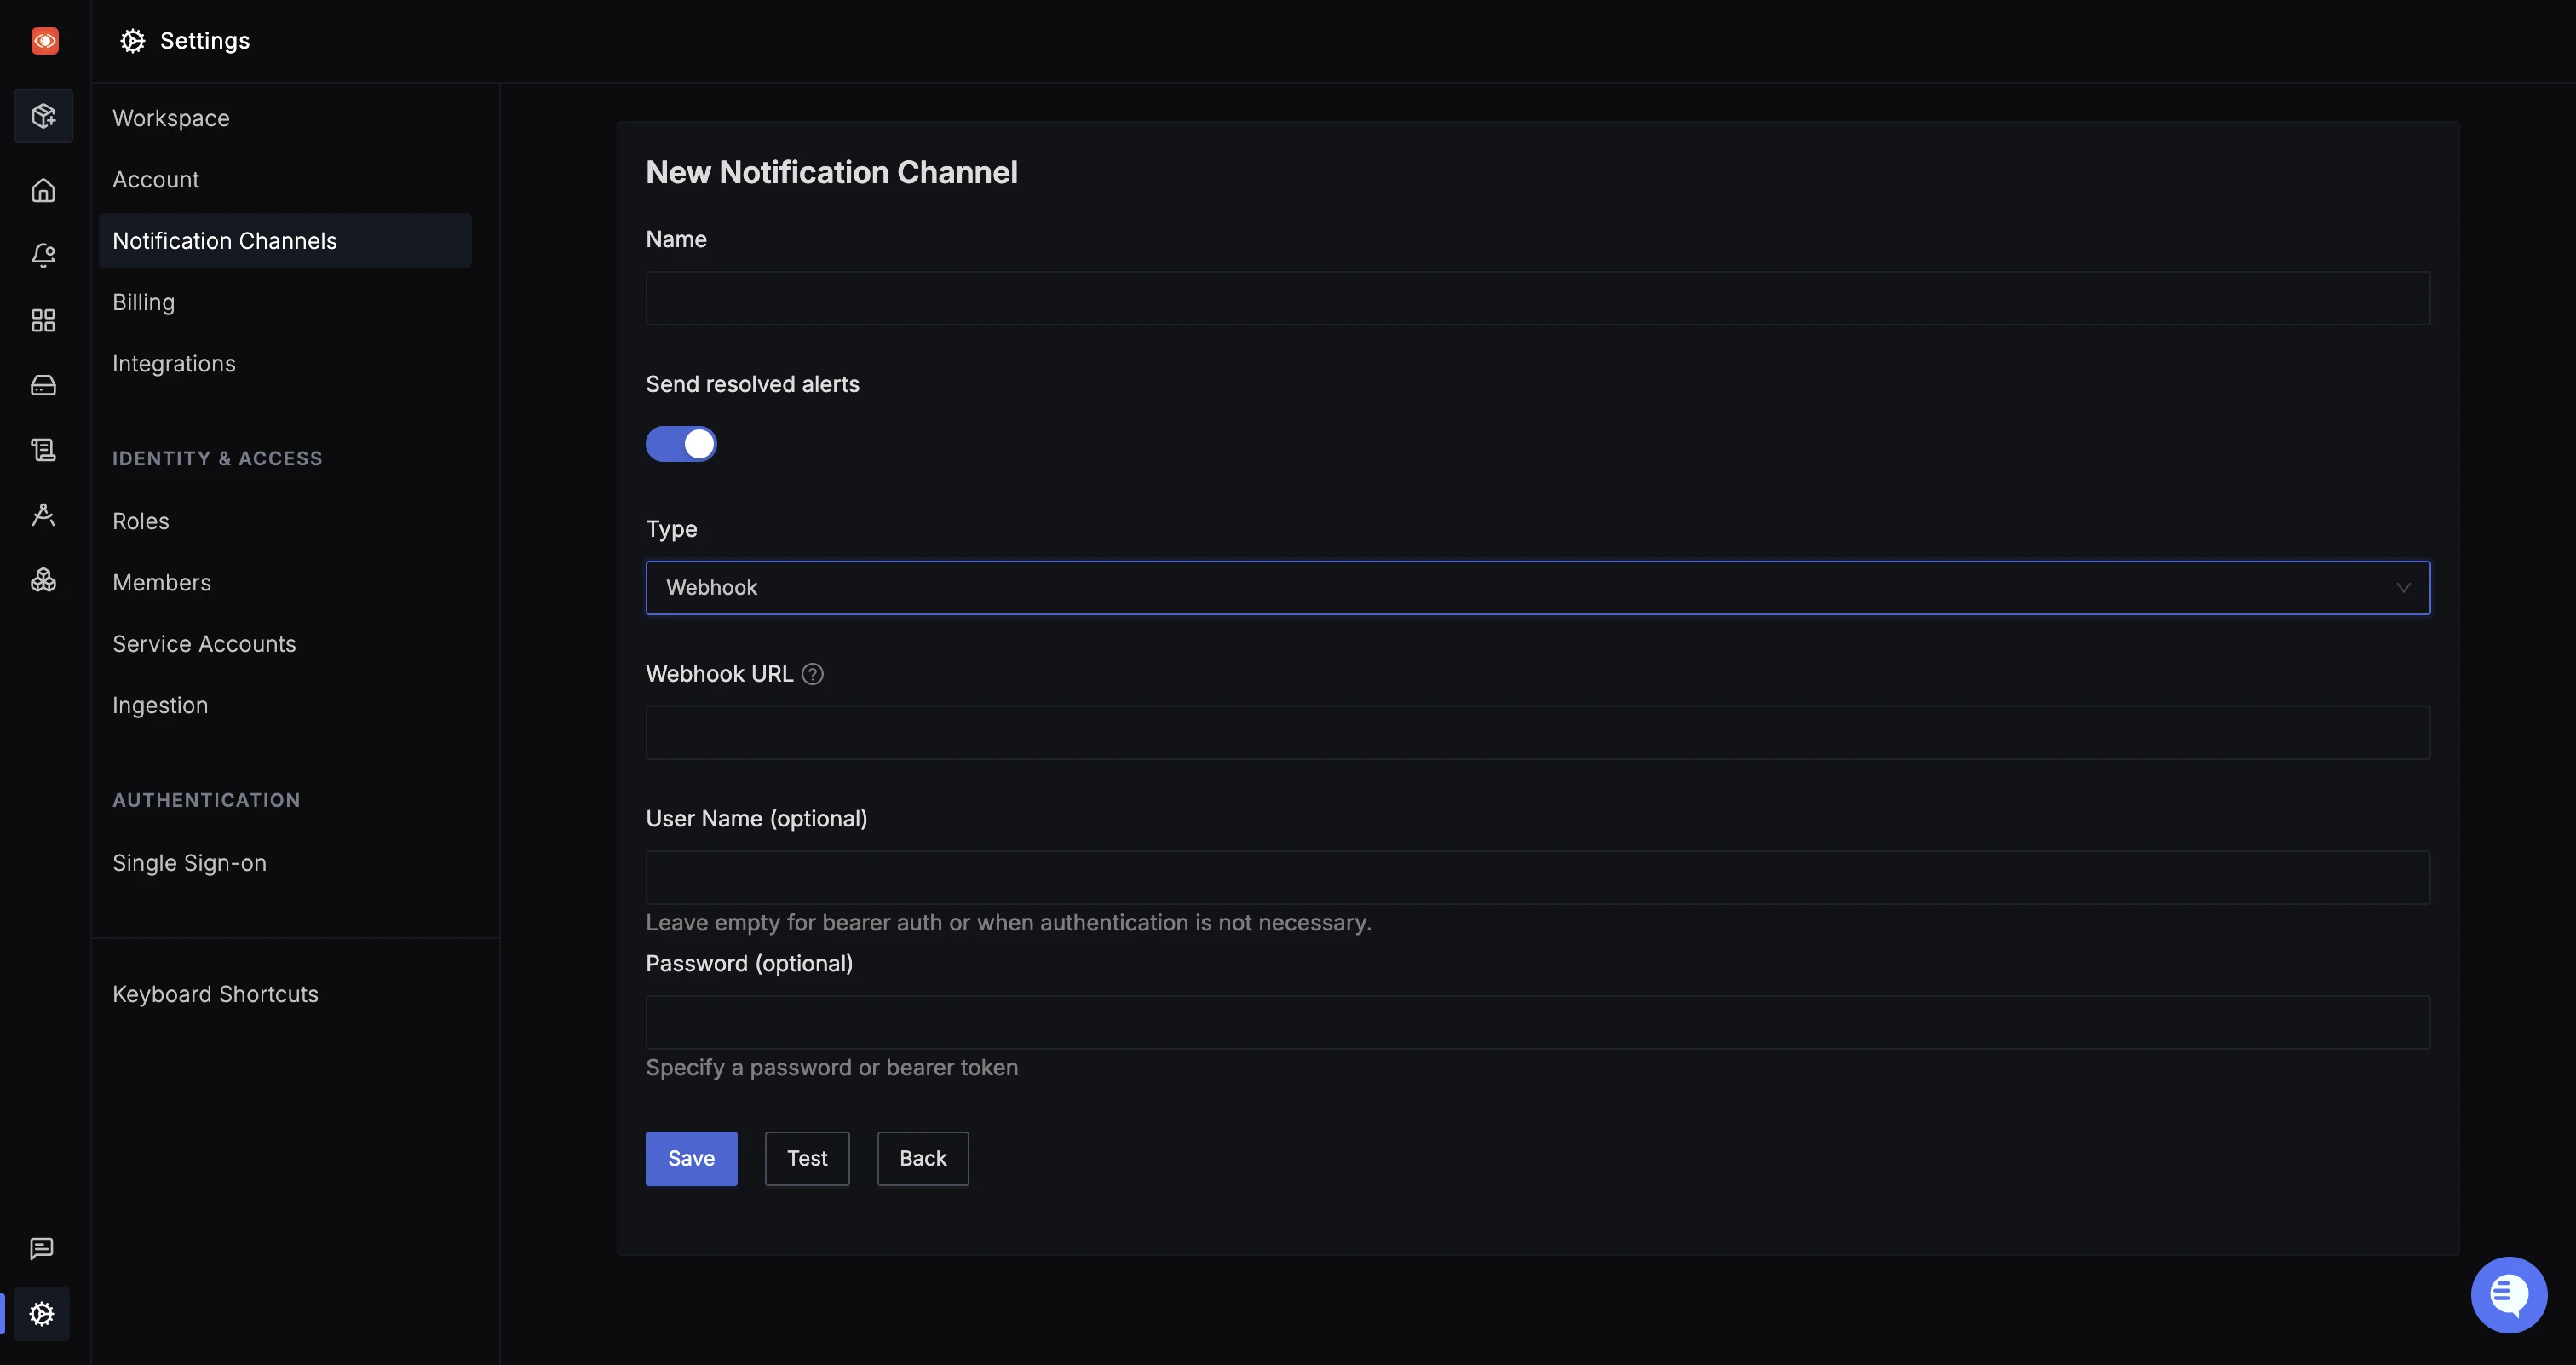Open the Service Accounts menu item

pyautogui.click(x=204, y=644)
